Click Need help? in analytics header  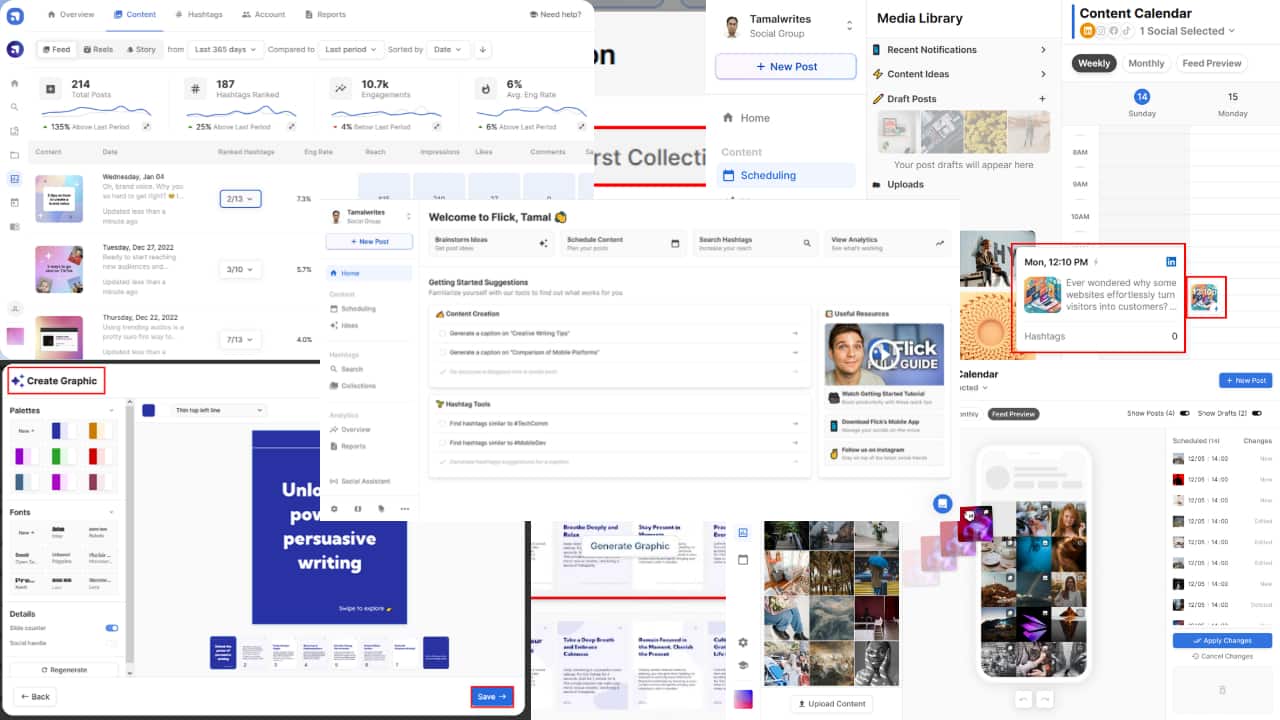pyautogui.click(x=555, y=15)
